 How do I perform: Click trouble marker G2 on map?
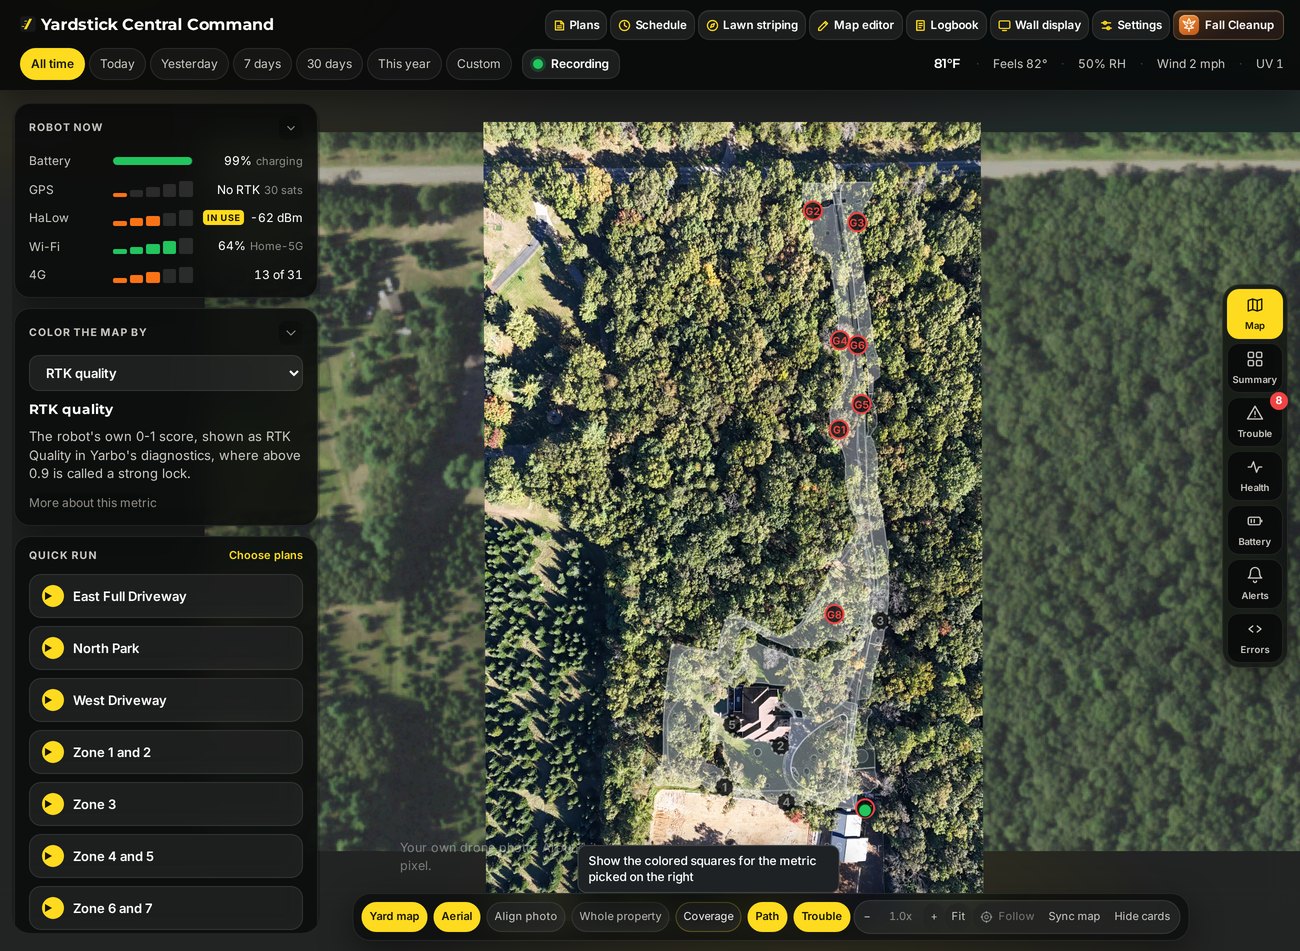(x=813, y=210)
